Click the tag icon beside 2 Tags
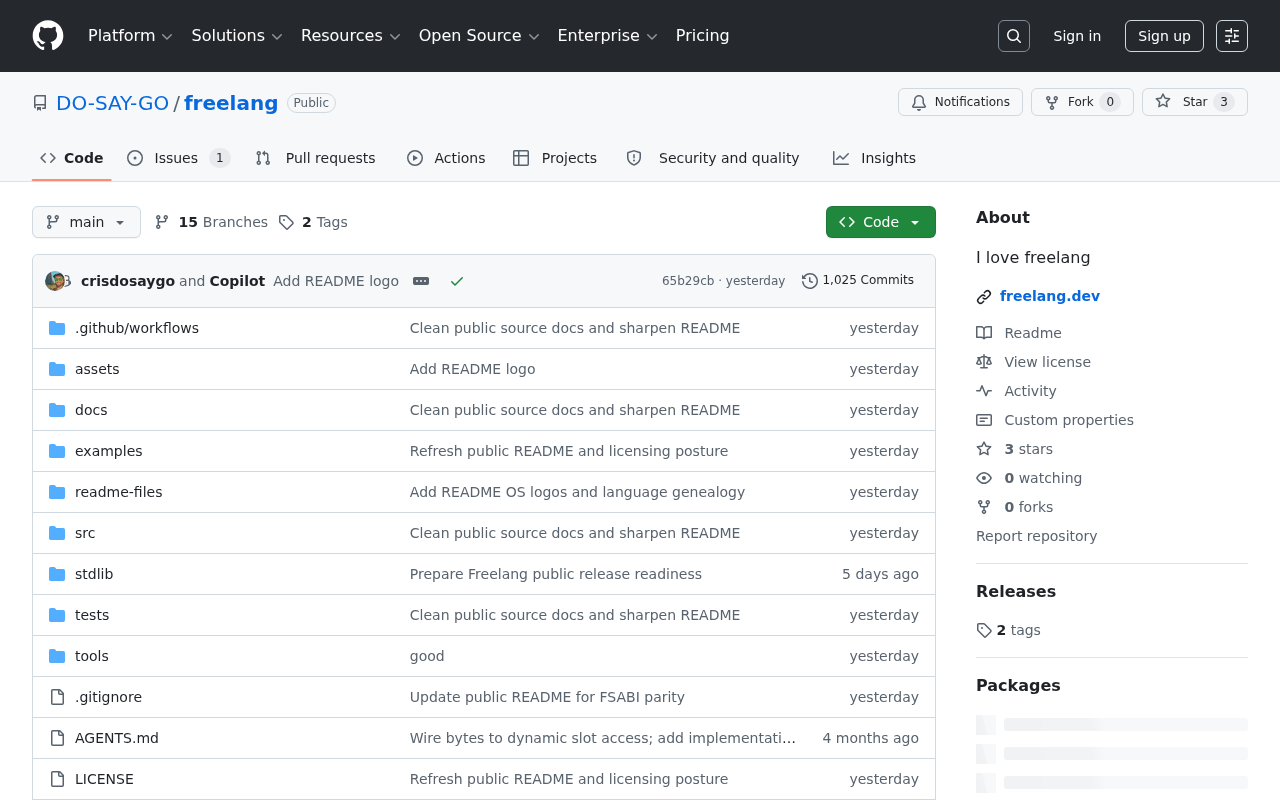The height and width of the screenshot is (800, 1280). (286, 222)
